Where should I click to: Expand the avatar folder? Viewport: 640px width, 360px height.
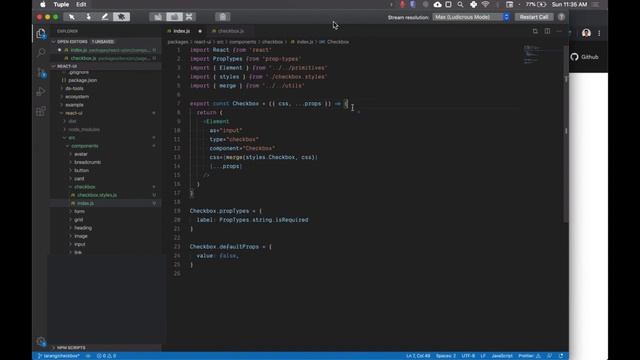(x=81, y=154)
